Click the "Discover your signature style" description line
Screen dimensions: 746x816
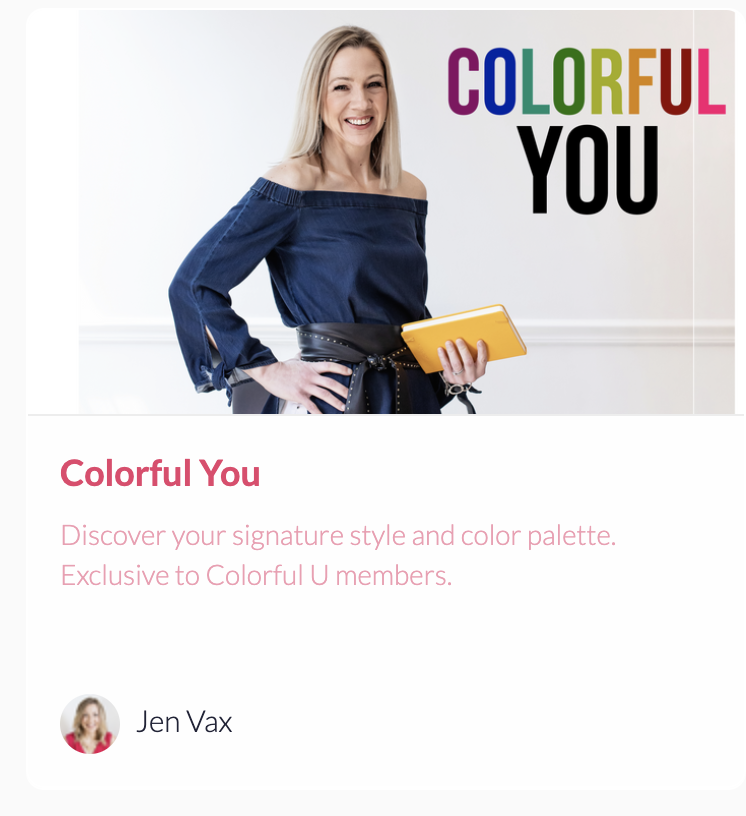tap(338, 536)
